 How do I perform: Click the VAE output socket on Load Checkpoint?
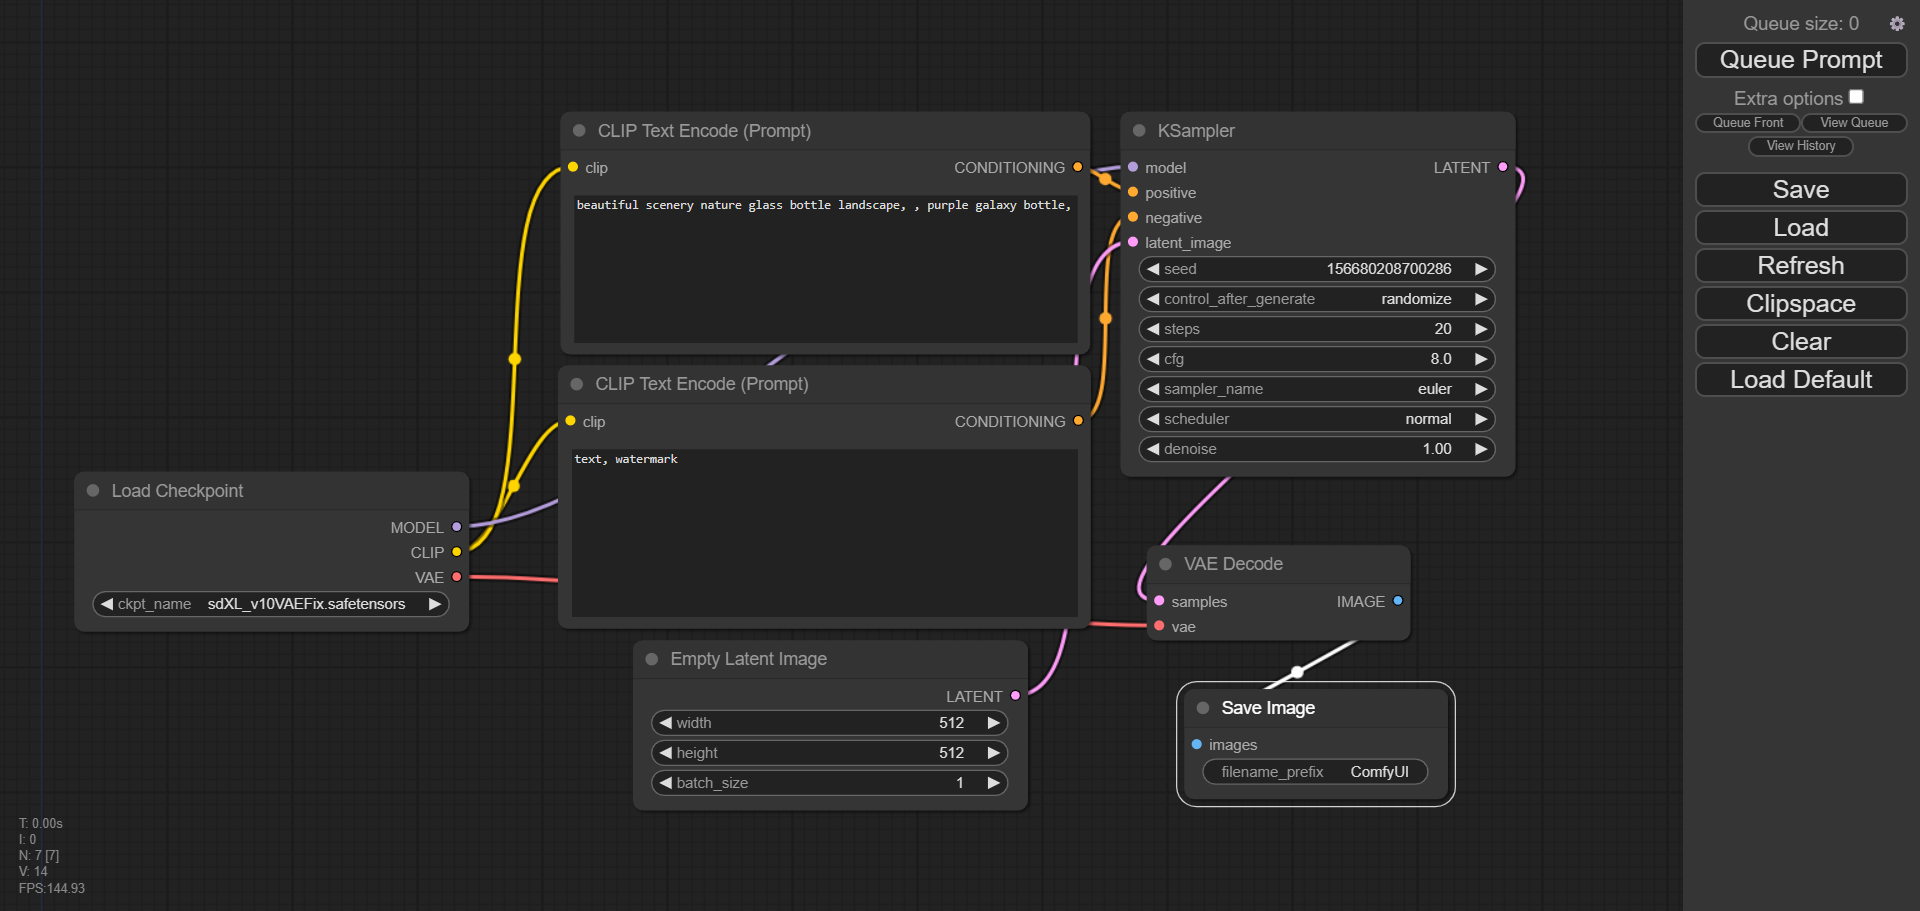click(457, 577)
